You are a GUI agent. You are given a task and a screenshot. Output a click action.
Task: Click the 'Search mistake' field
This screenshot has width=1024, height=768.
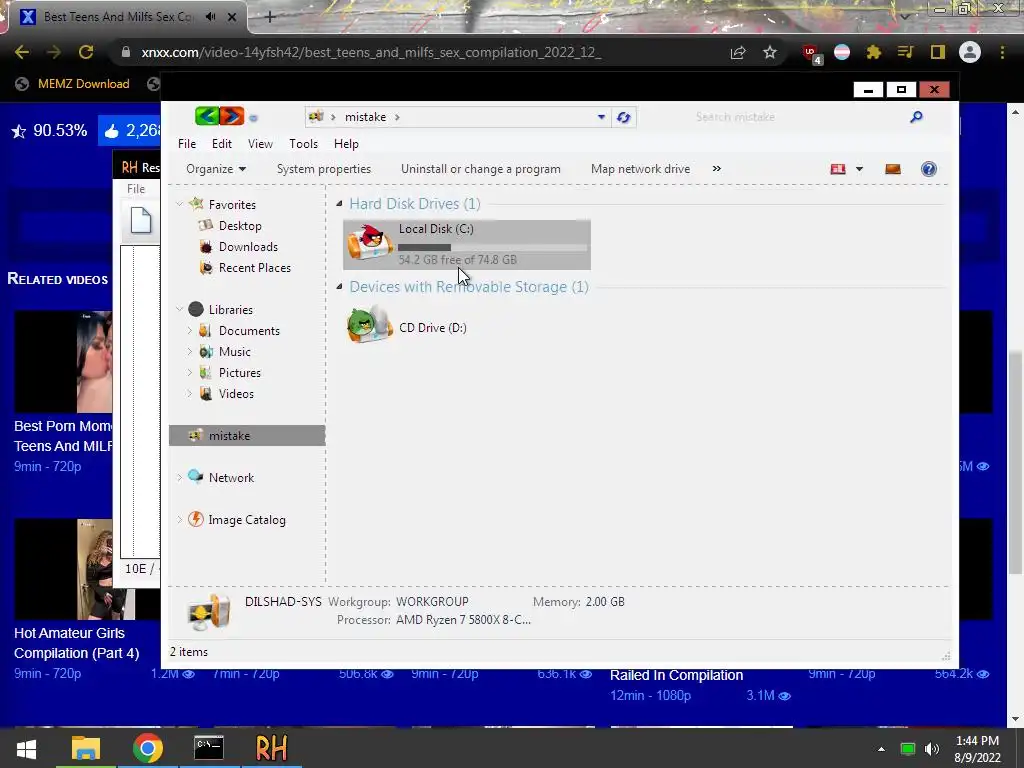[798, 117]
